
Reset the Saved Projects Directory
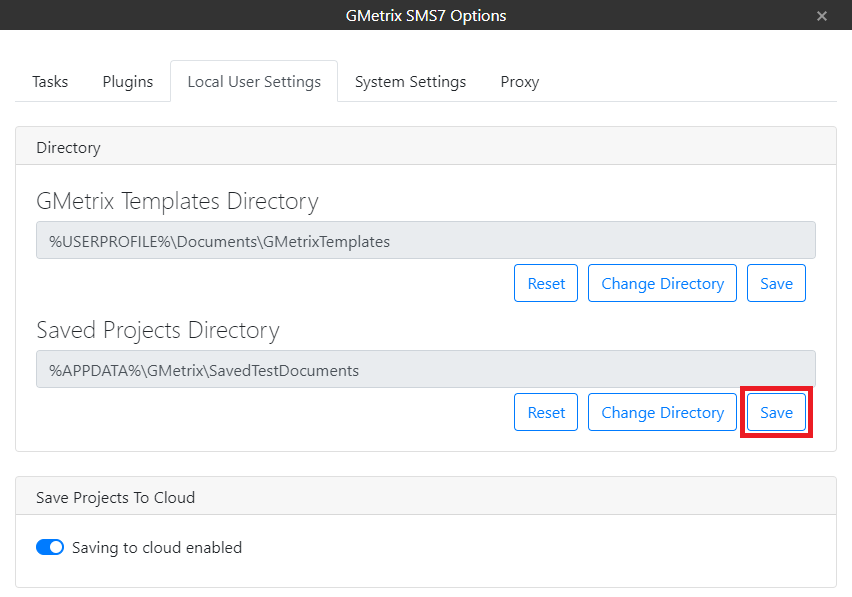546,412
